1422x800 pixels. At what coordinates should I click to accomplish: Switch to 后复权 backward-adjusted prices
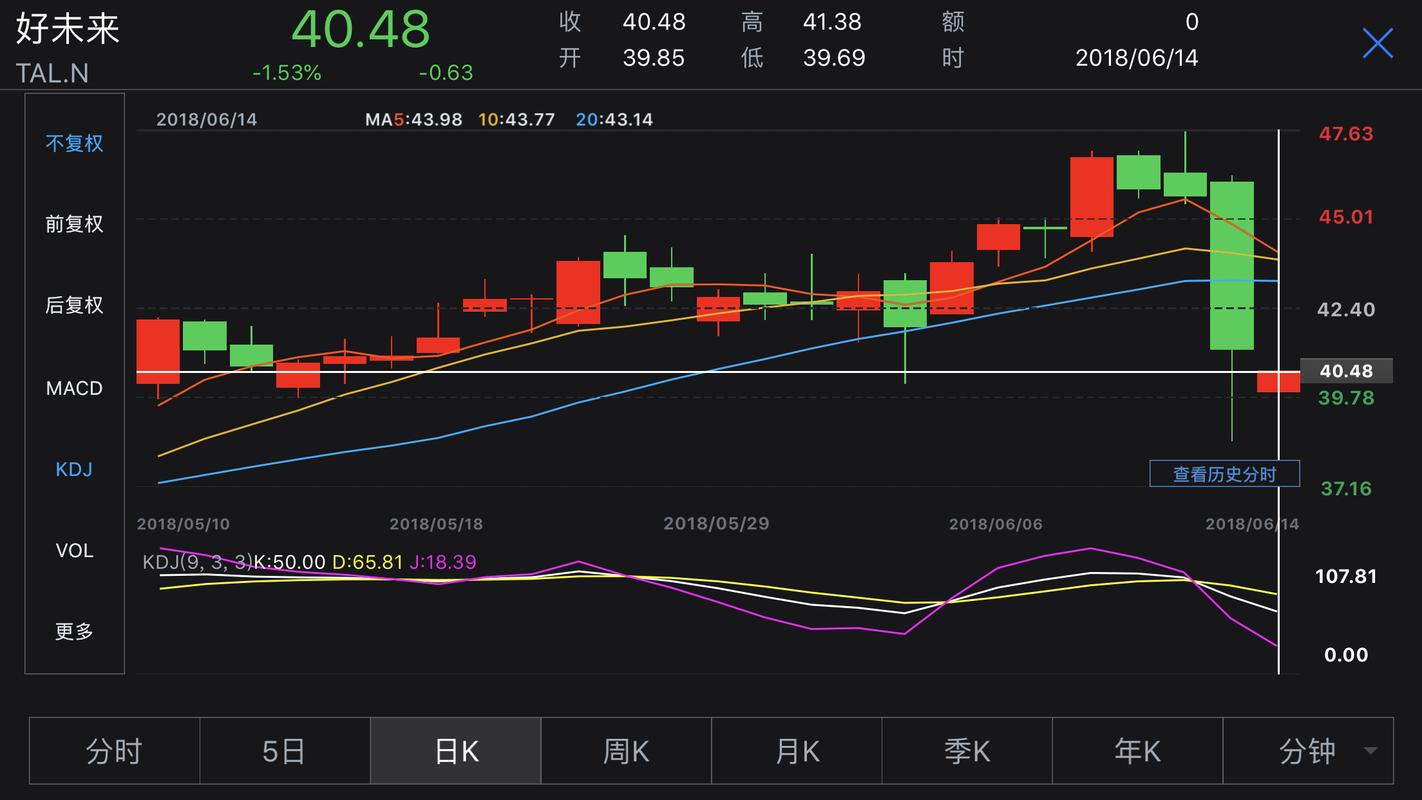pyautogui.click(x=73, y=305)
